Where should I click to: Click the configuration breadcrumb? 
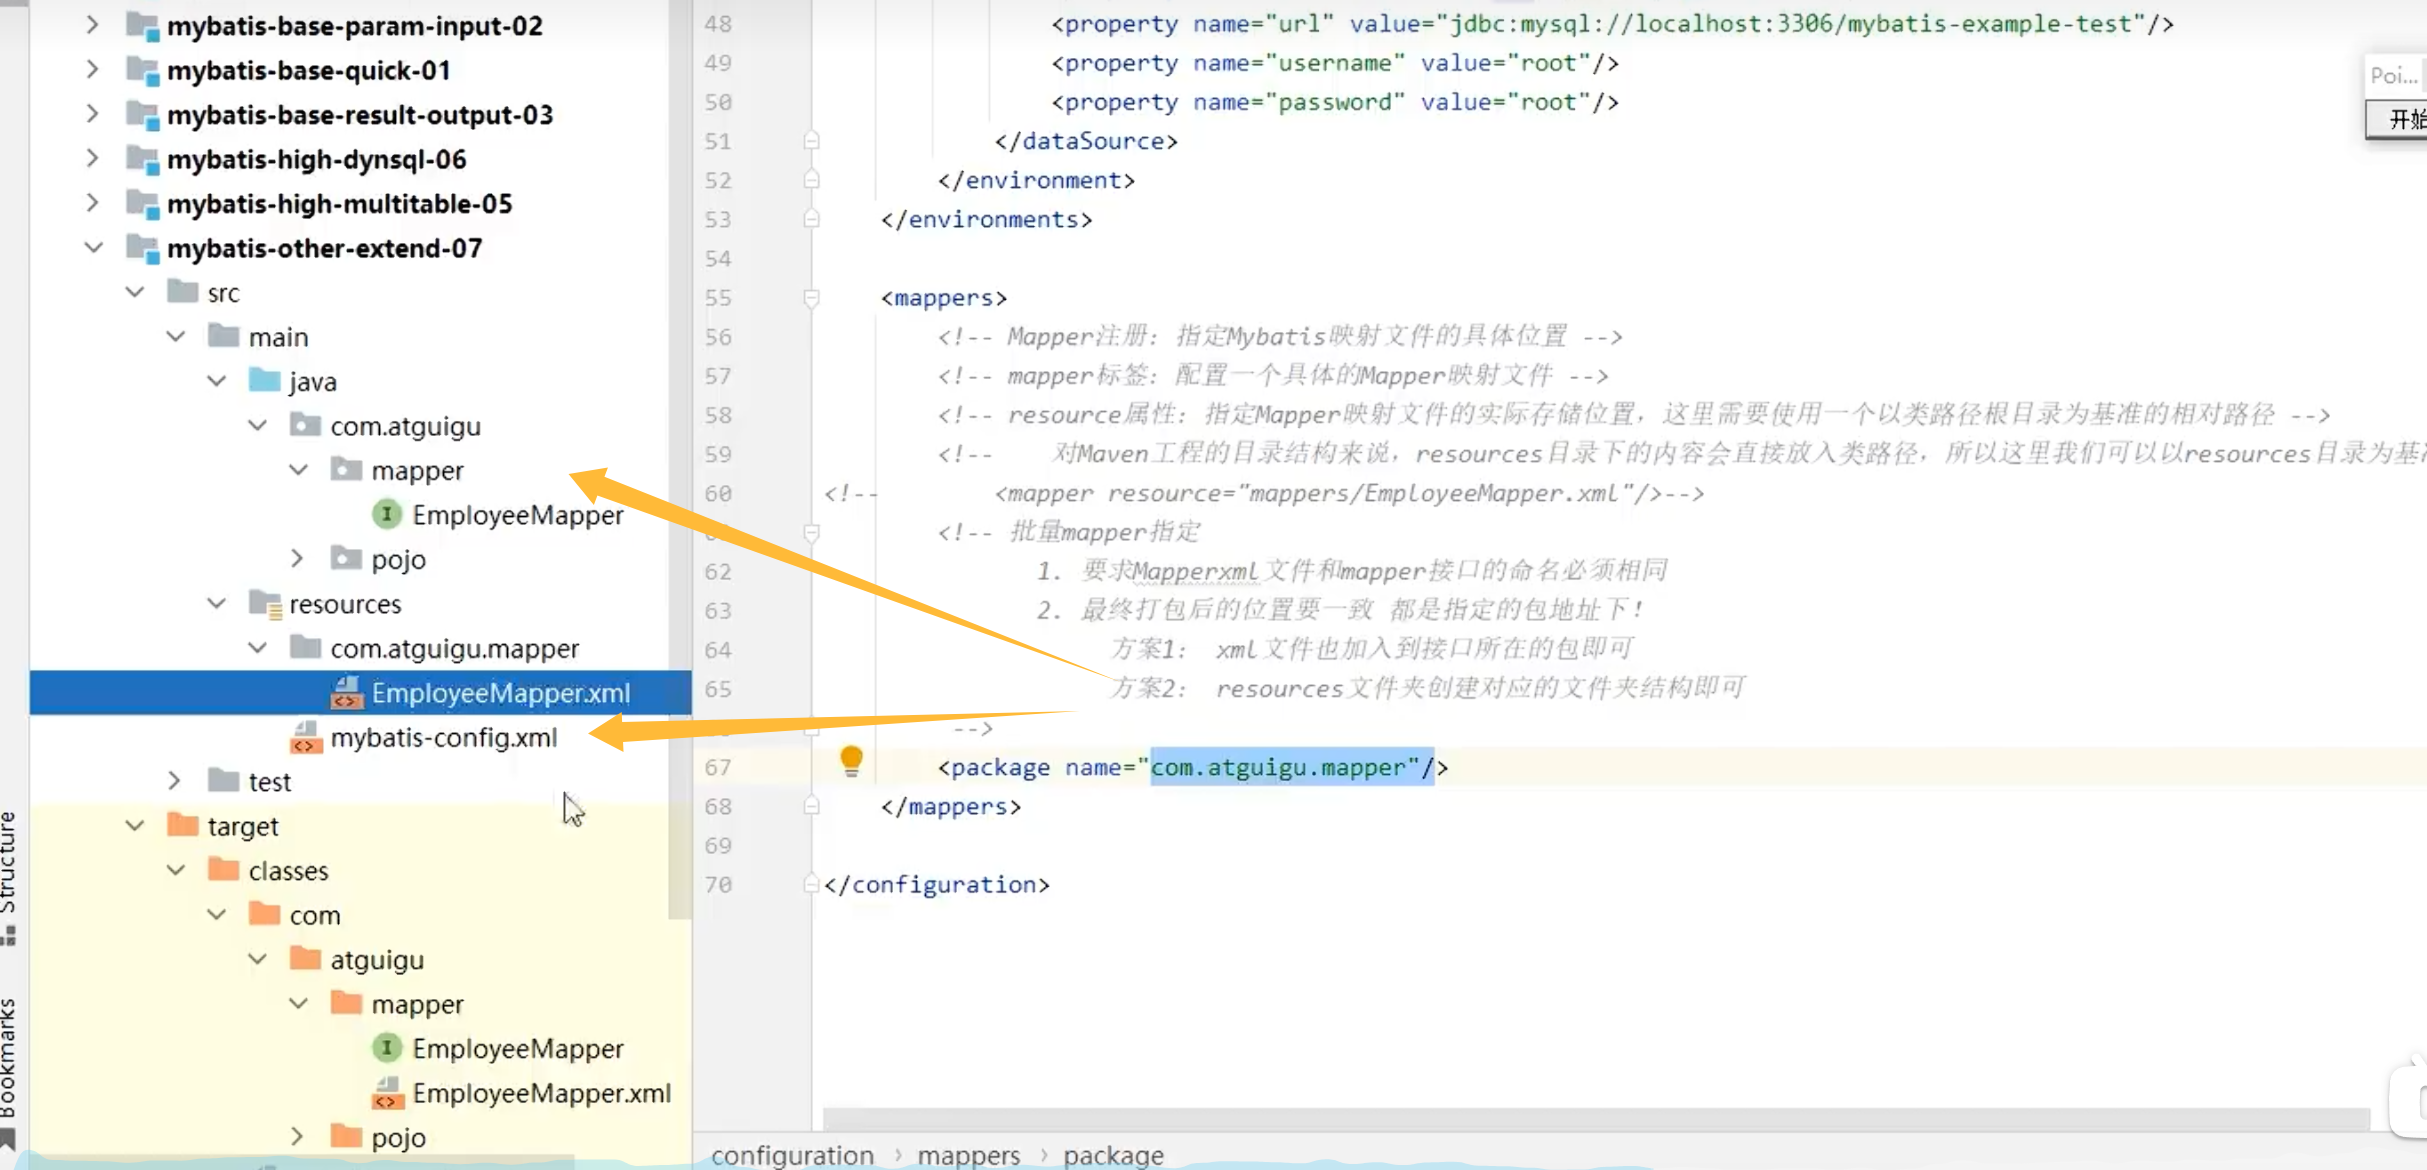[x=792, y=1155]
